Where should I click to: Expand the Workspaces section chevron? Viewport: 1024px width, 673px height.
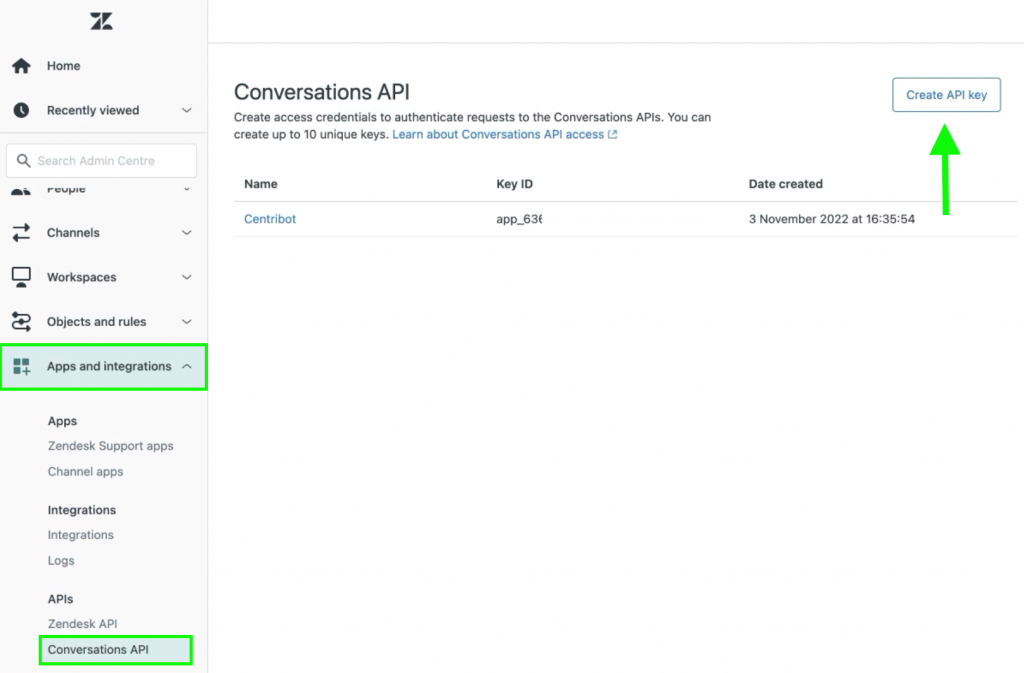pos(186,277)
